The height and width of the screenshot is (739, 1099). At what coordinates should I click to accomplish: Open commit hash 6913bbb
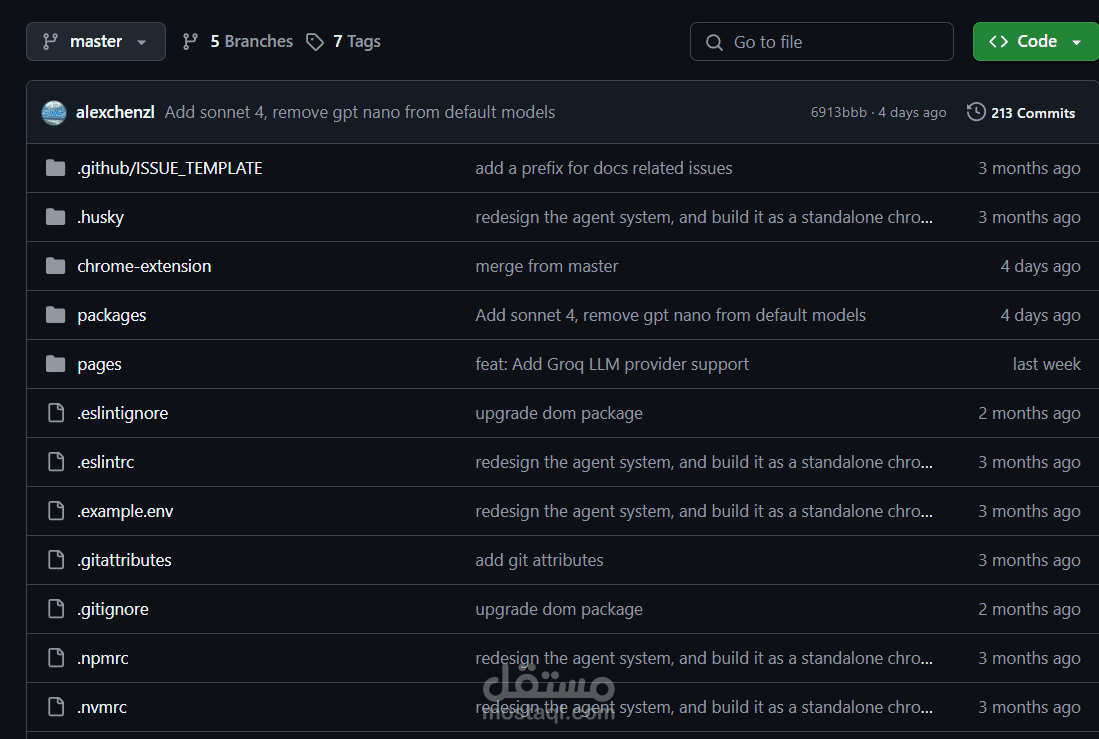pyautogui.click(x=838, y=112)
